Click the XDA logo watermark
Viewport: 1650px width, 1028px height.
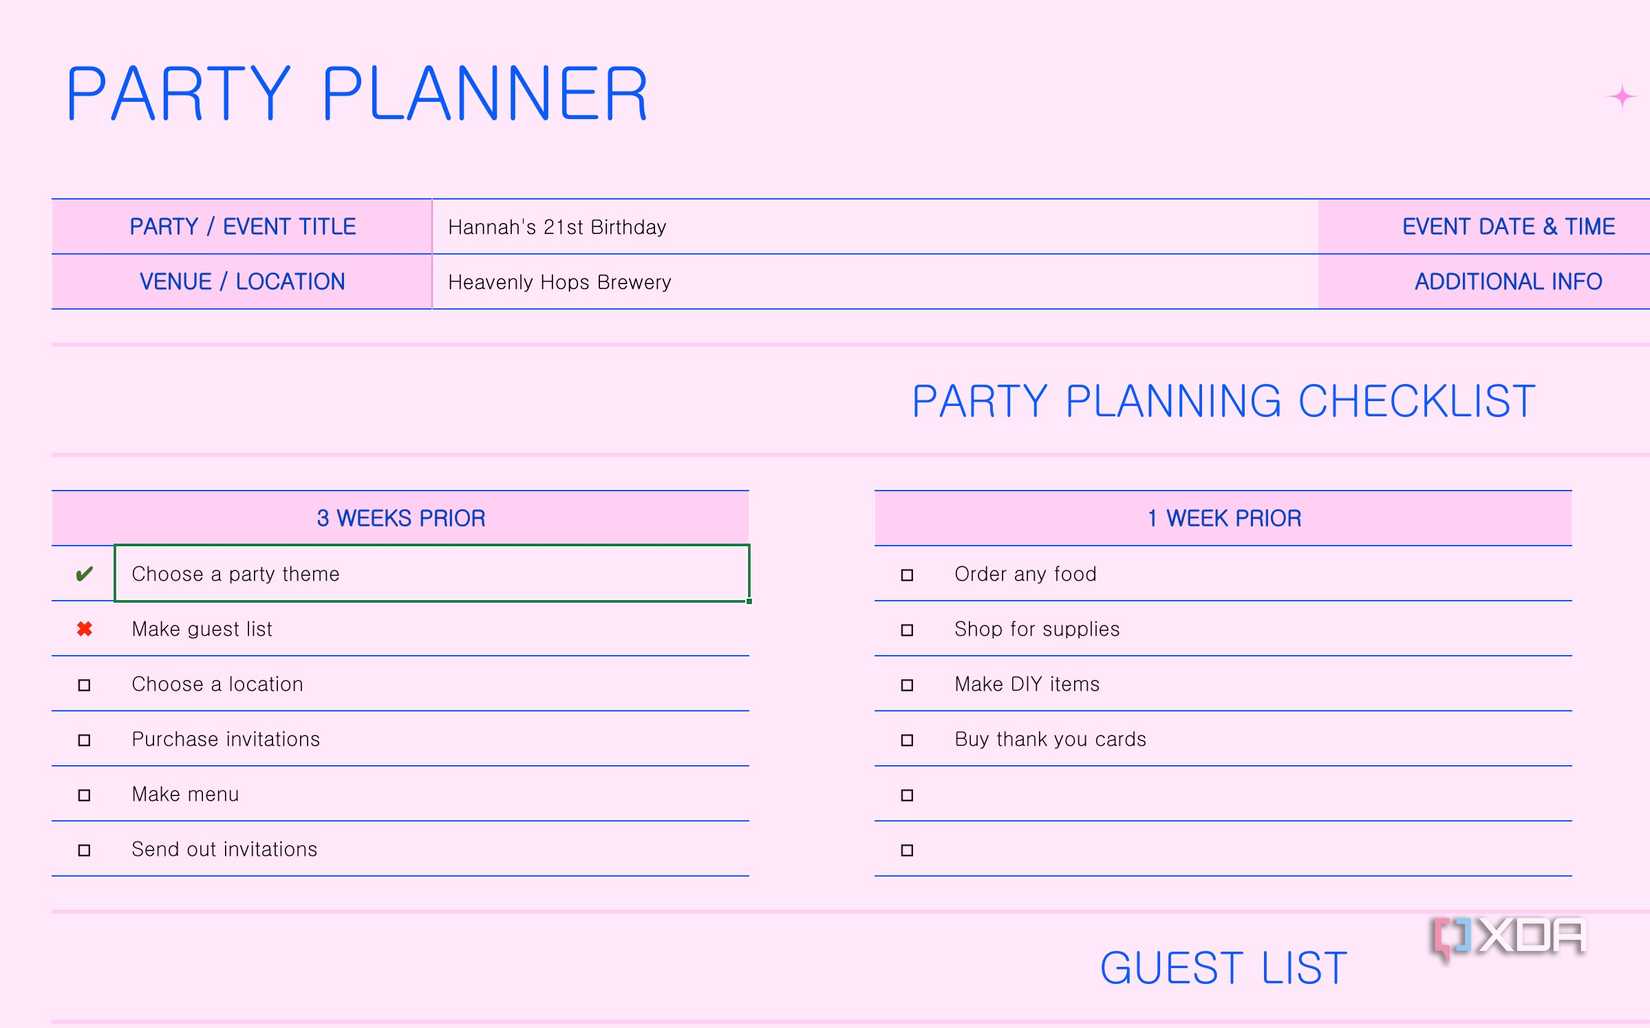[x=1509, y=937]
